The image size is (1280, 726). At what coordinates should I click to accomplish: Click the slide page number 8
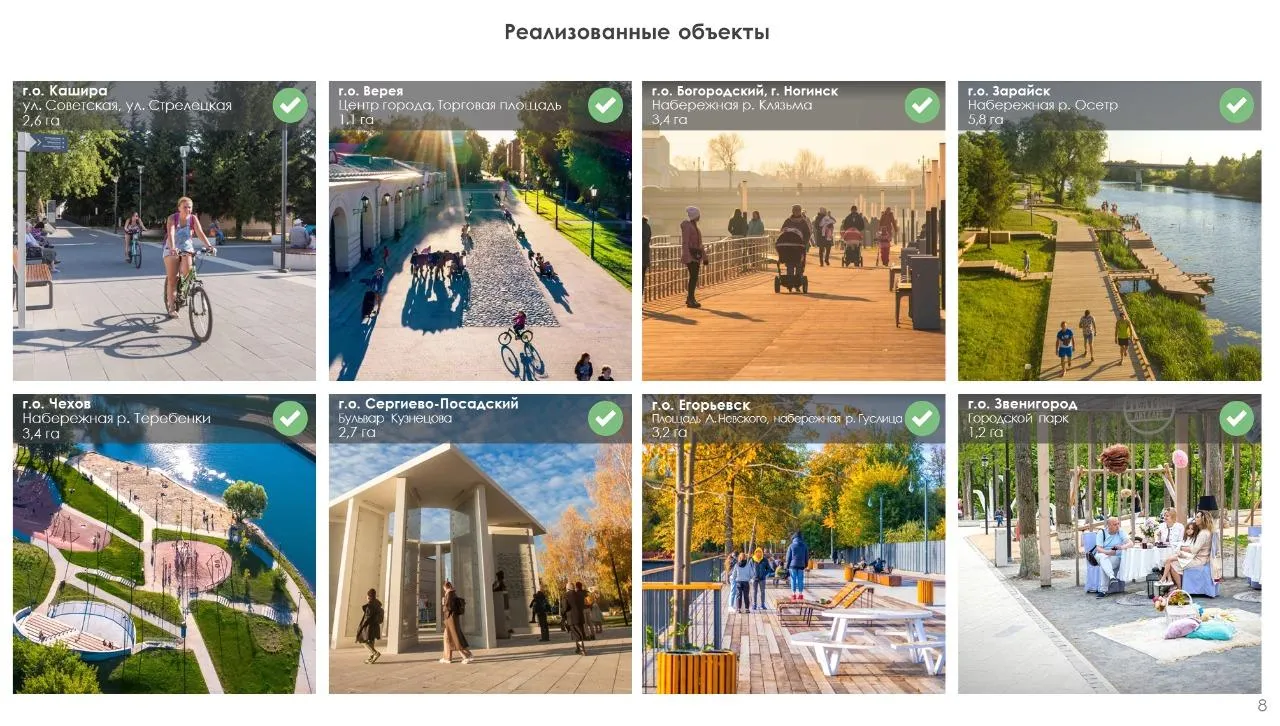(1262, 705)
